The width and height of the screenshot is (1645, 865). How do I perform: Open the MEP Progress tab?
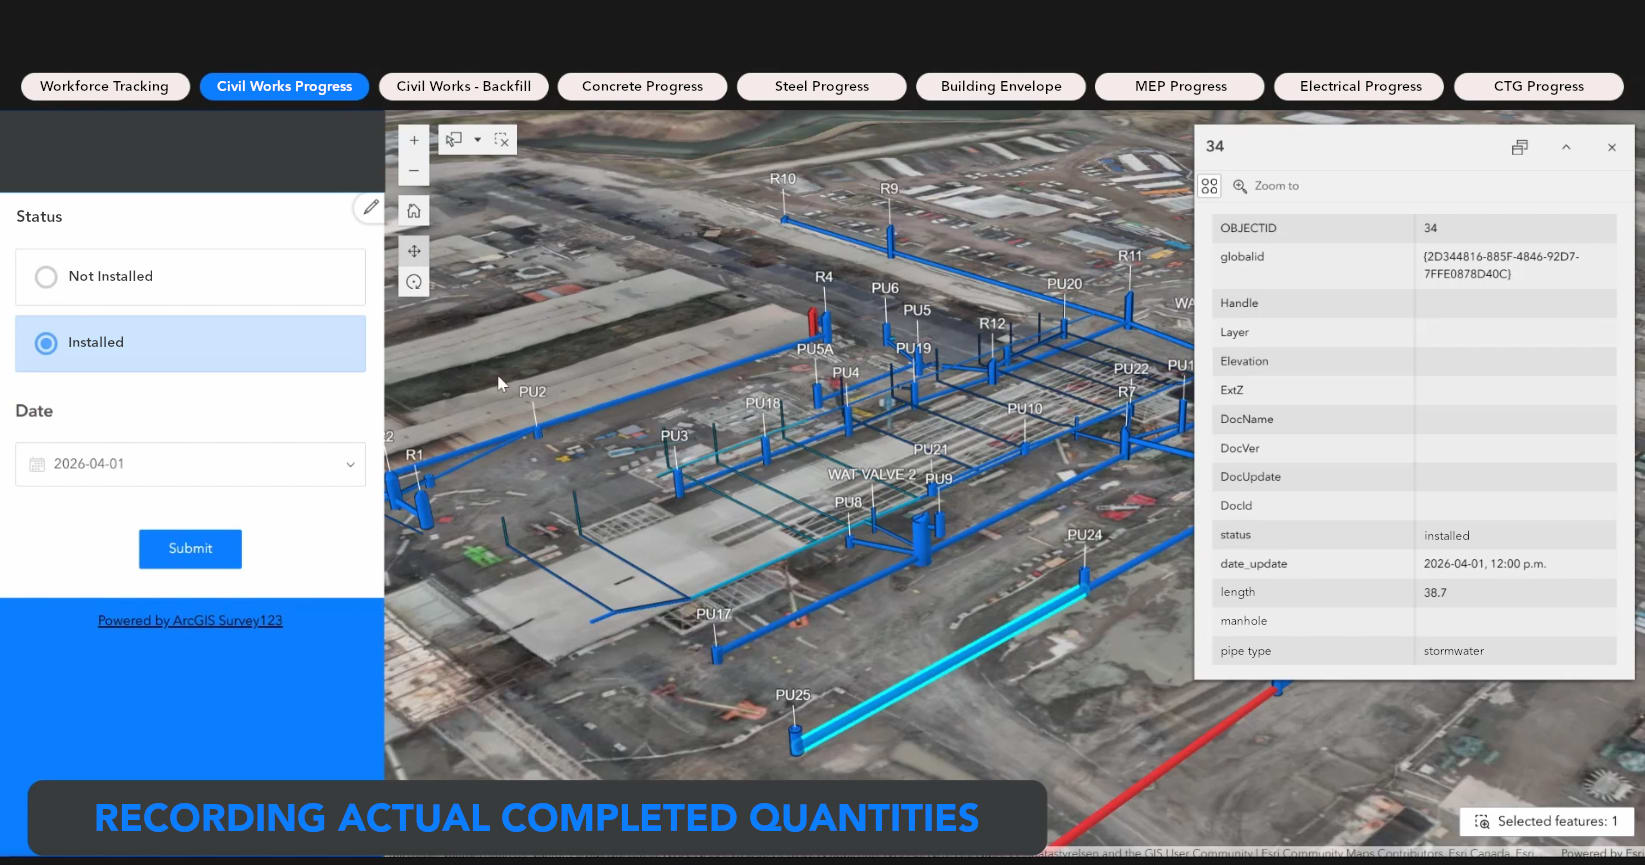point(1180,86)
